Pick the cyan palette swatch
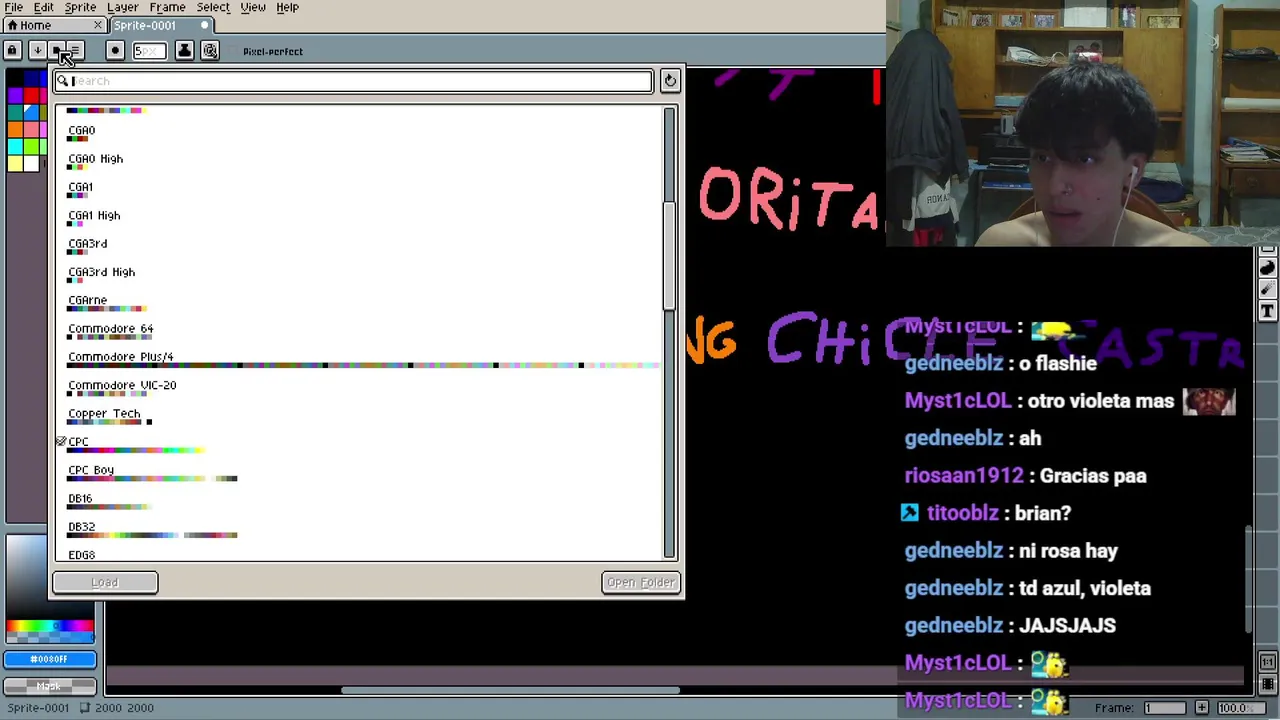Image resolution: width=1280 pixels, height=720 pixels. (x=14, y=146)
